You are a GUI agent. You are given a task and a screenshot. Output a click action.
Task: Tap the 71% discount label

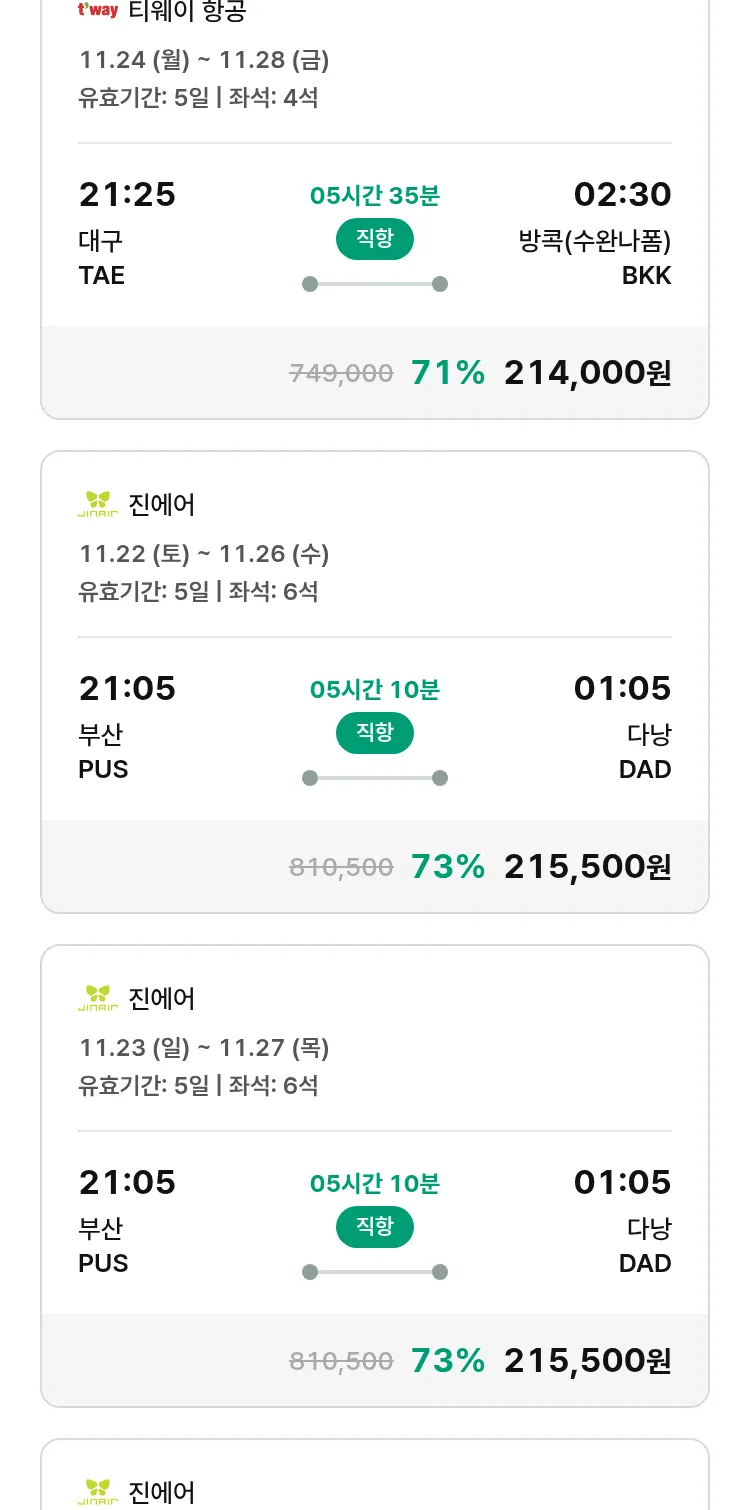(x=448, y=373)
